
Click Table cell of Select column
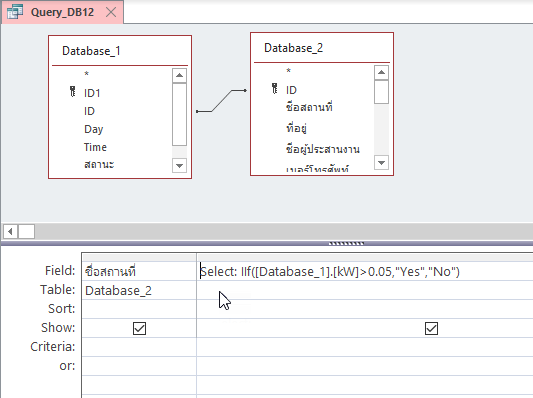(x=365, y=290)
